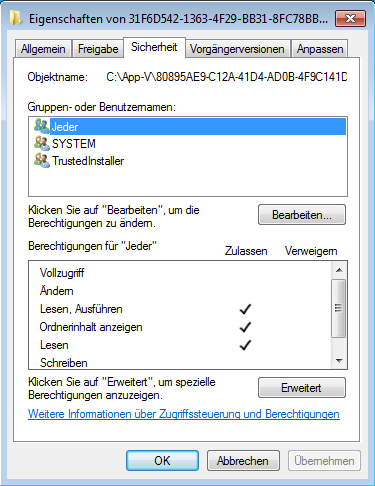Open the Erweitert special permissions
375x486 pixels.
302,388
